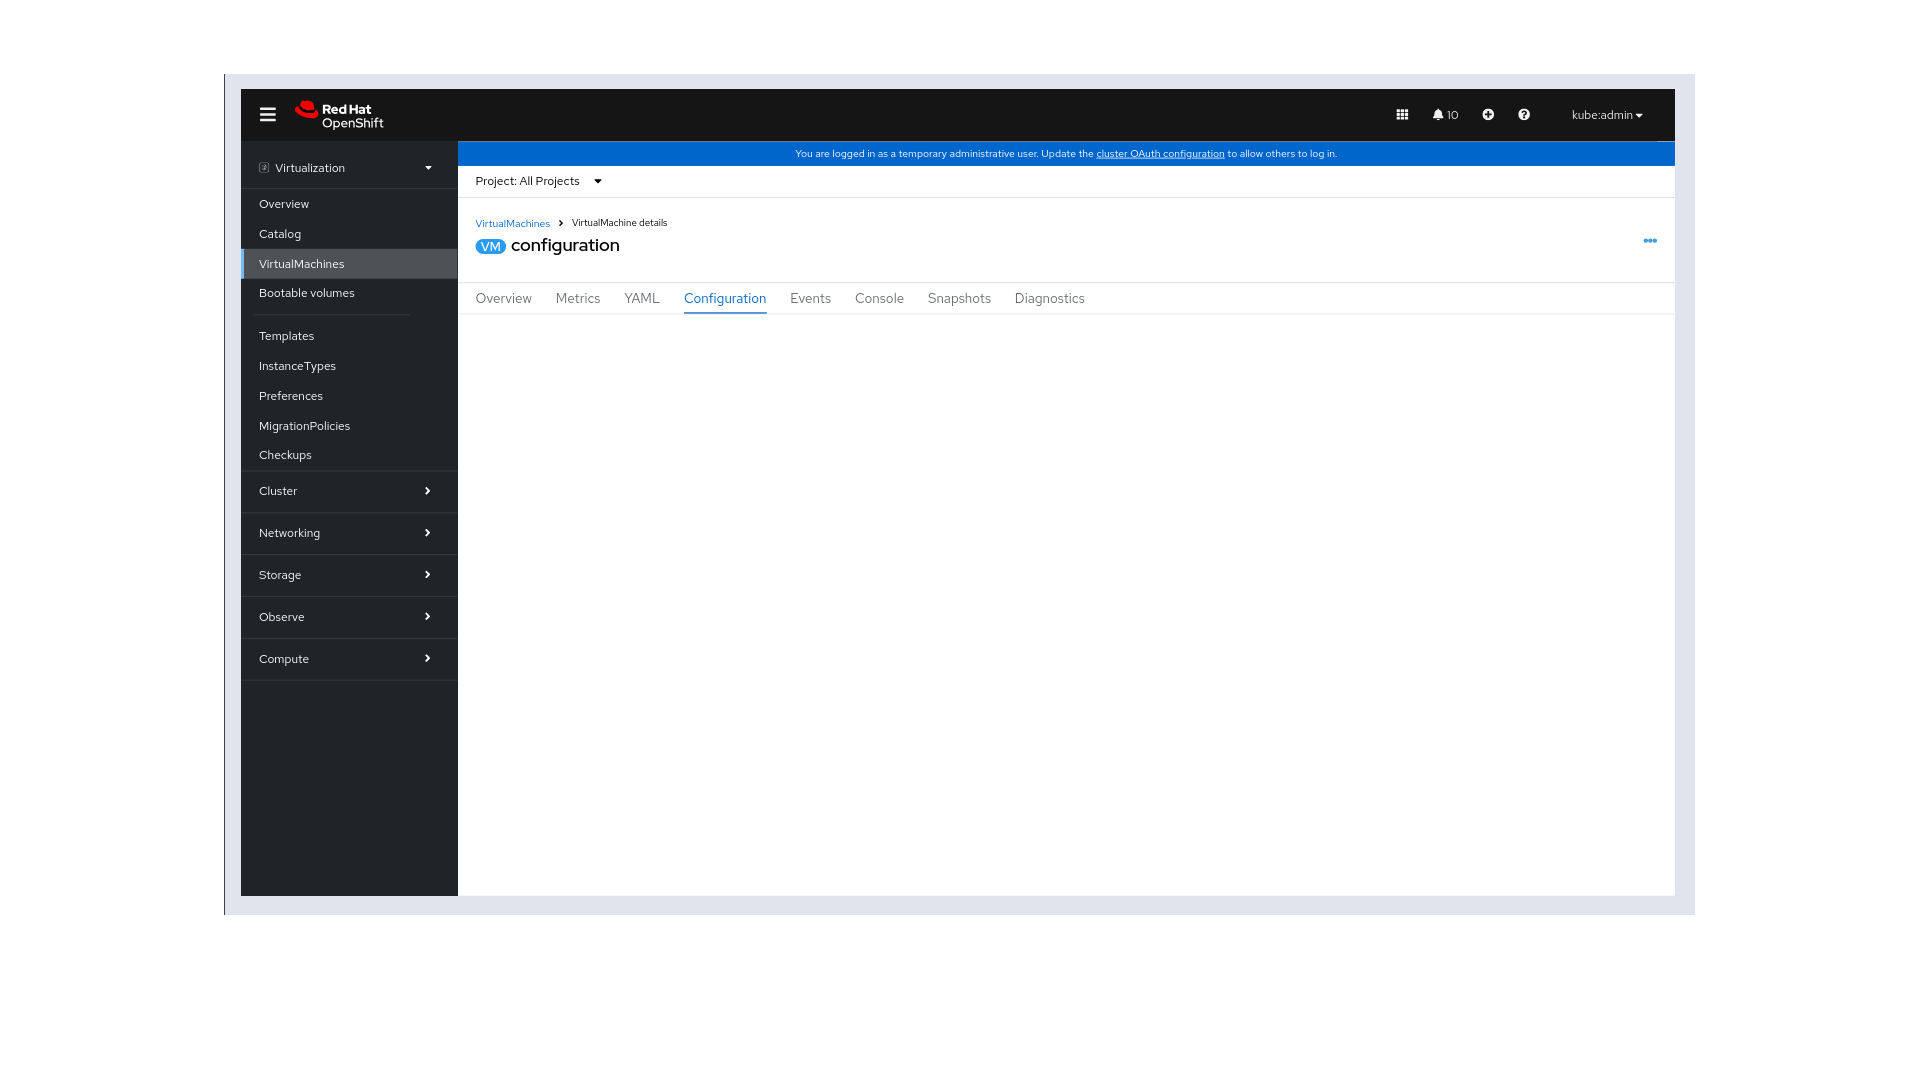
Task: Open the application launcher grid icon
Action: pyautogui.click(x=1402, y=115)
